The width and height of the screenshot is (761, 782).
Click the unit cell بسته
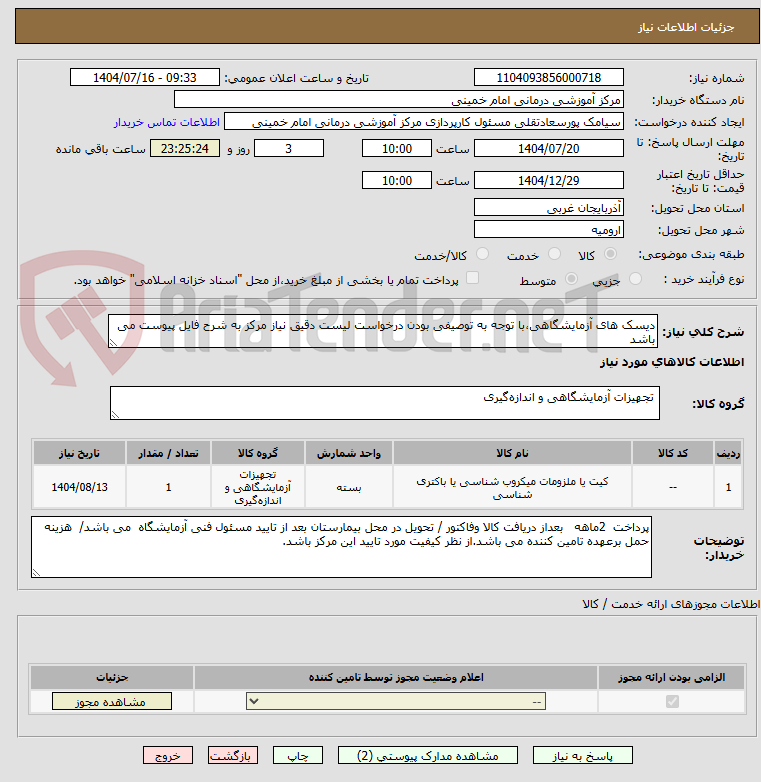pyautogui.click(x=349, y=487)
